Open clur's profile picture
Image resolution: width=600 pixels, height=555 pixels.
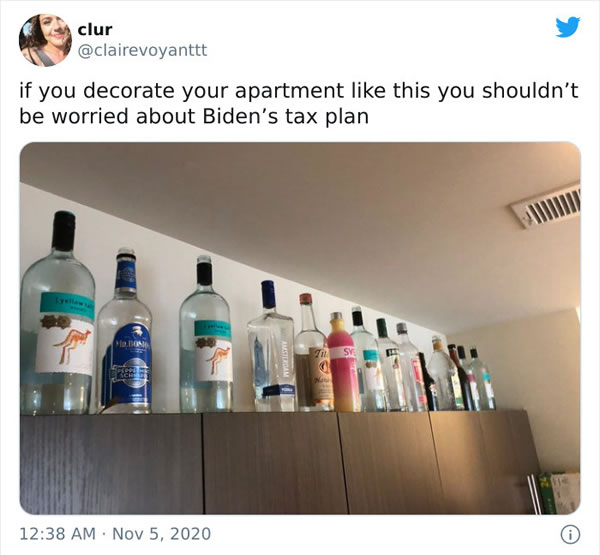pos(46,40)
